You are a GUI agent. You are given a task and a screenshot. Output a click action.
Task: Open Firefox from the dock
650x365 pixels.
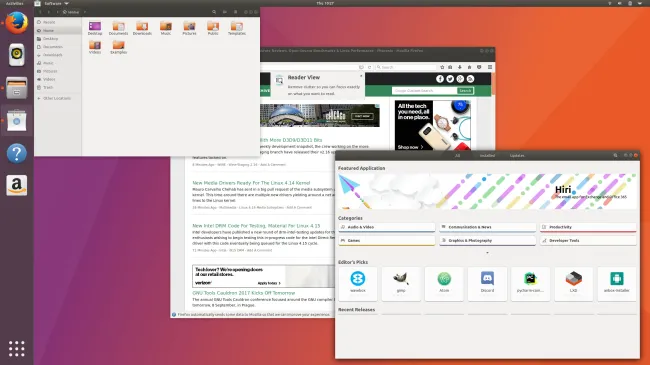coord(17,22)
